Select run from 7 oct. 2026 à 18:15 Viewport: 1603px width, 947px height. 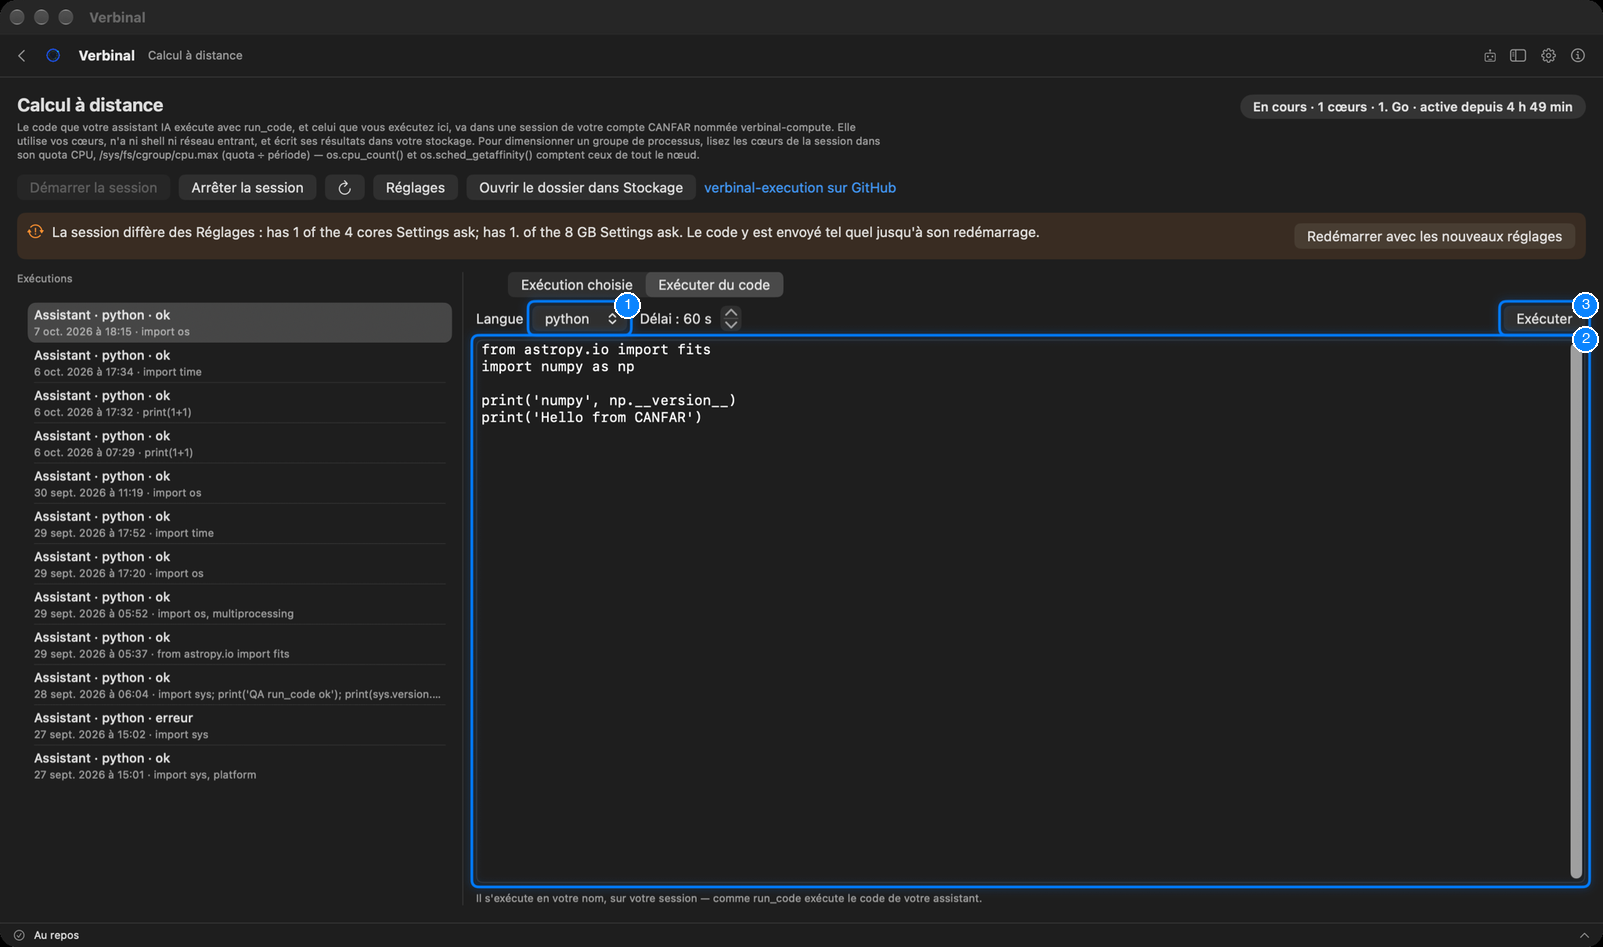tap(240, 323)
